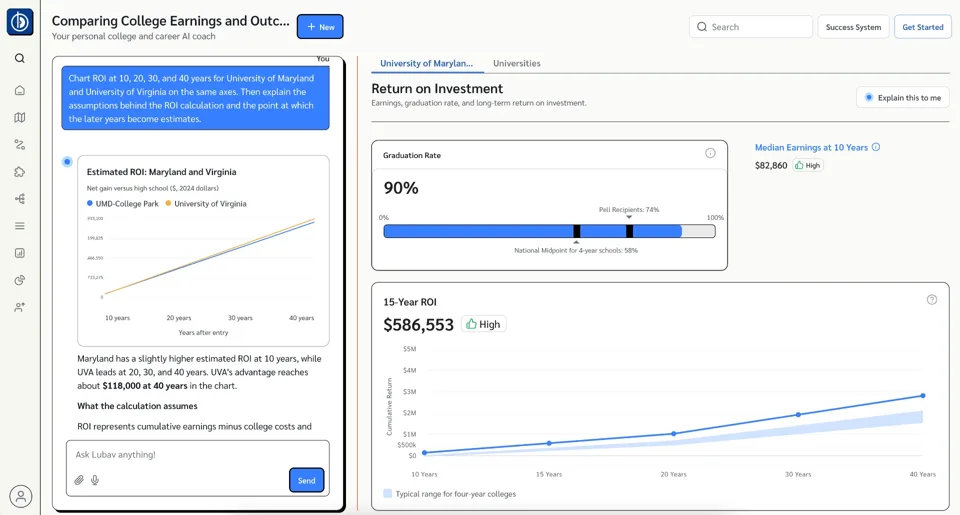Click the blue dot beside the chat response
960x515 pixels.
pyautogui.click(x=67, y=162)
